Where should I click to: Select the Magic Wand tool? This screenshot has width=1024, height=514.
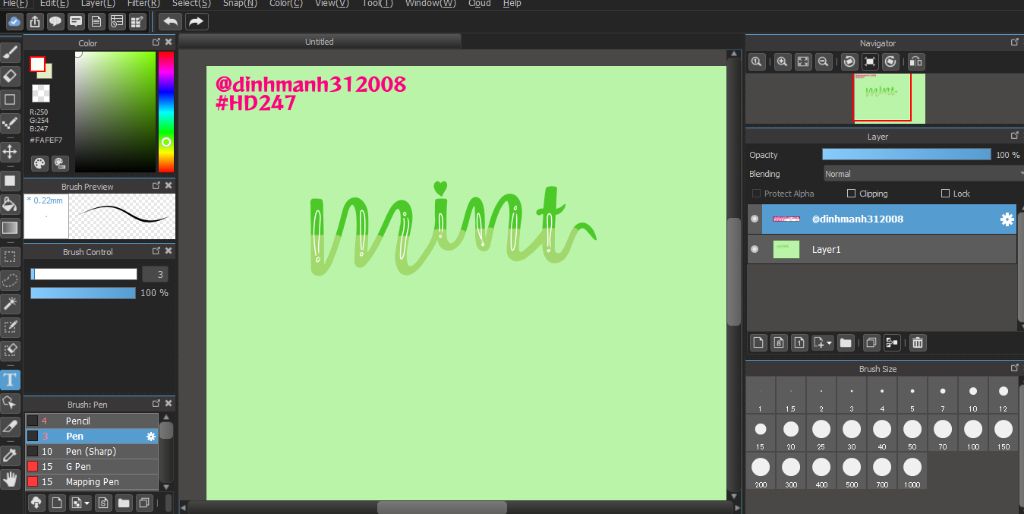pos(10,304)
